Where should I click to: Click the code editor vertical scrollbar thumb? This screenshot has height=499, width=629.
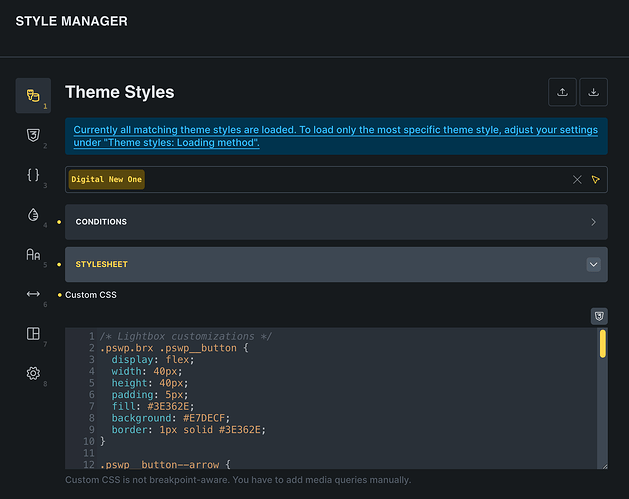coord(603,343)
